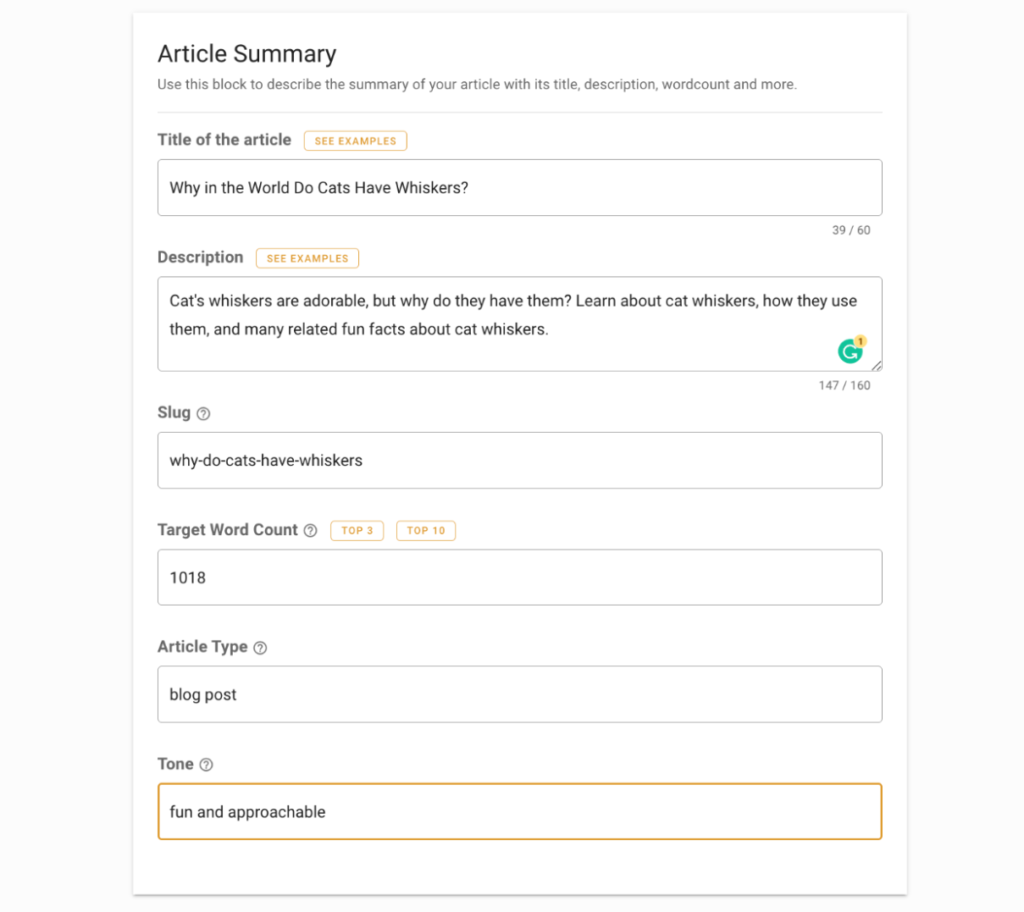Screen dimensions: 1024x912
Task: Focus the Slug input field
Action: click(x=520, y=460)
